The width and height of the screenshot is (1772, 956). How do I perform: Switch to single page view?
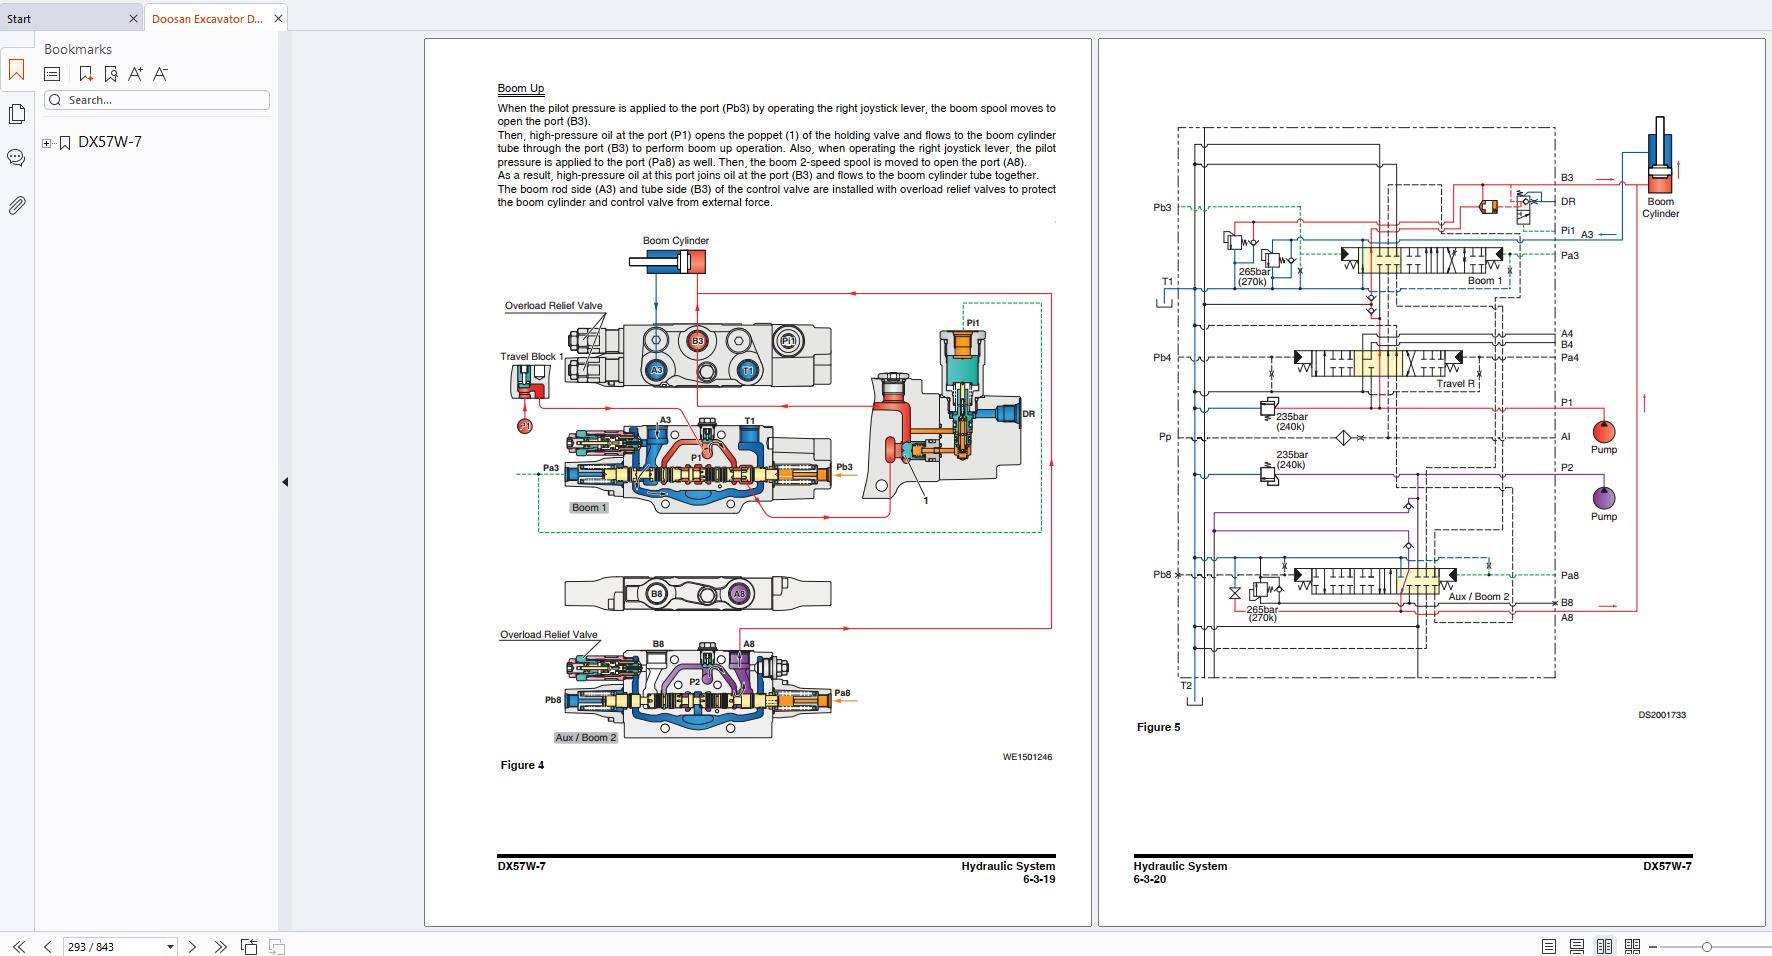(x=1548, y=946)
